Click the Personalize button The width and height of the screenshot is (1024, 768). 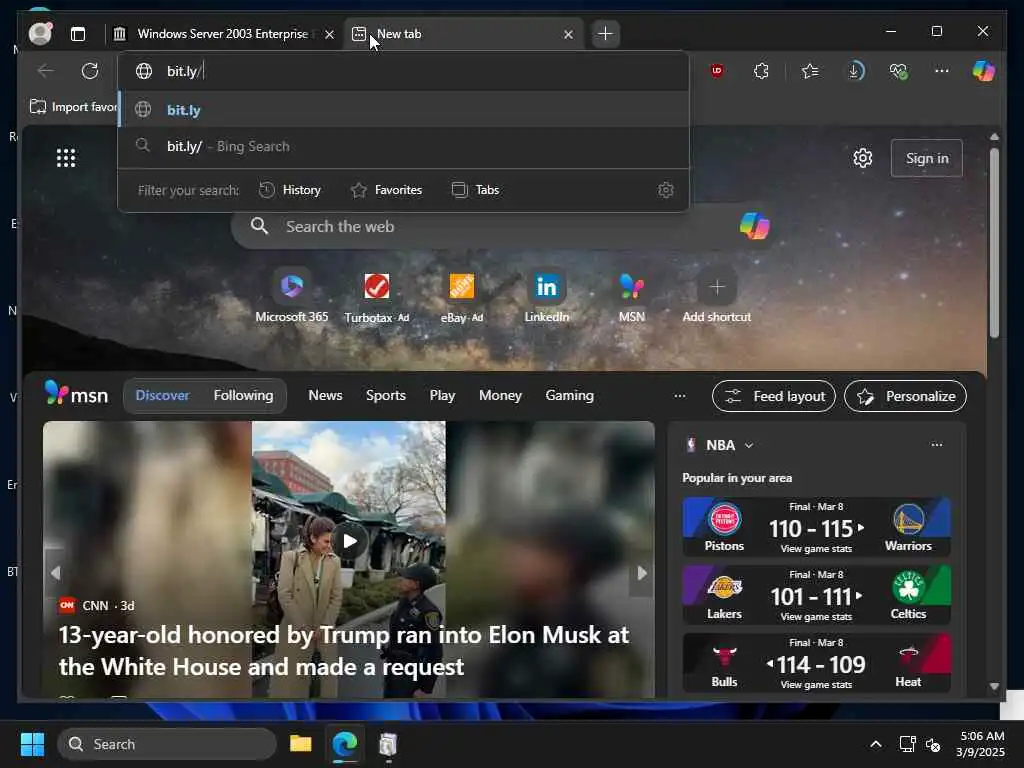click(x=905, y=396)
